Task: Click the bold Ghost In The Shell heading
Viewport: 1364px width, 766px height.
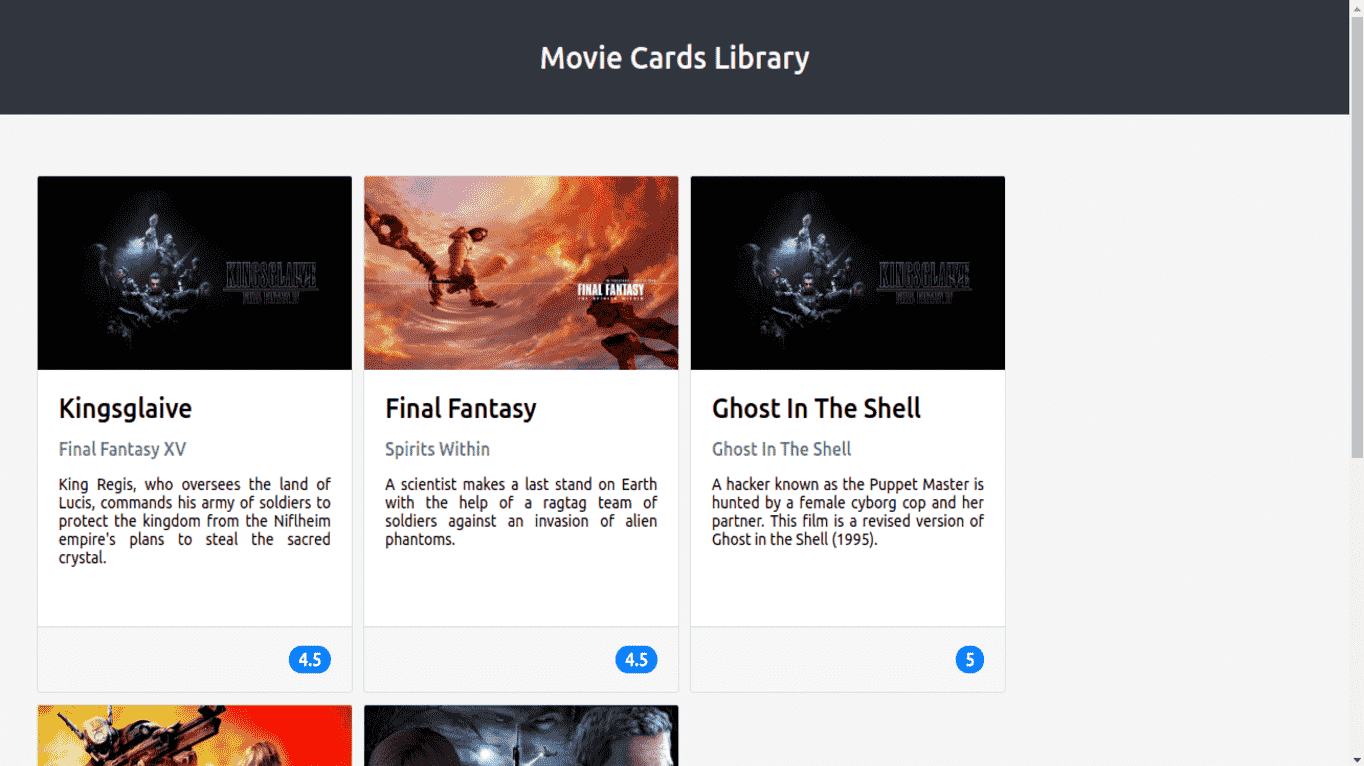Action: pyautogui.click(x=816, y=408)
